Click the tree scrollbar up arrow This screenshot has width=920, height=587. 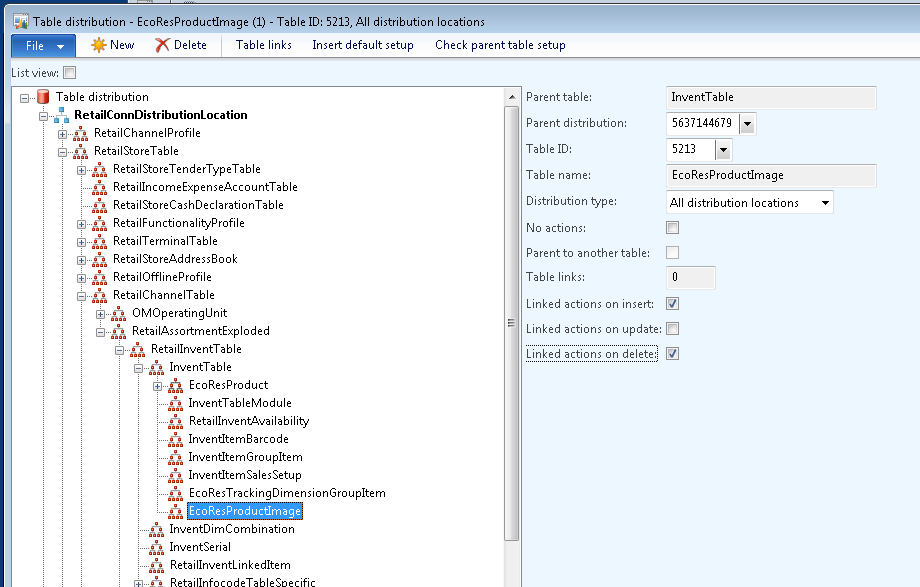point(512,97)
